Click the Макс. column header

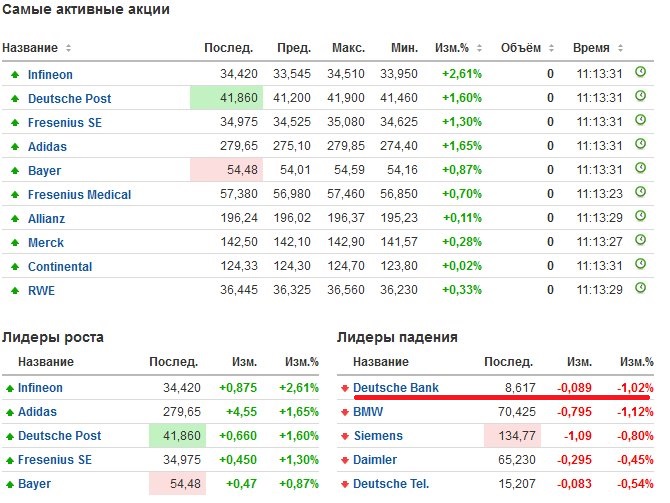coord(348,48)
